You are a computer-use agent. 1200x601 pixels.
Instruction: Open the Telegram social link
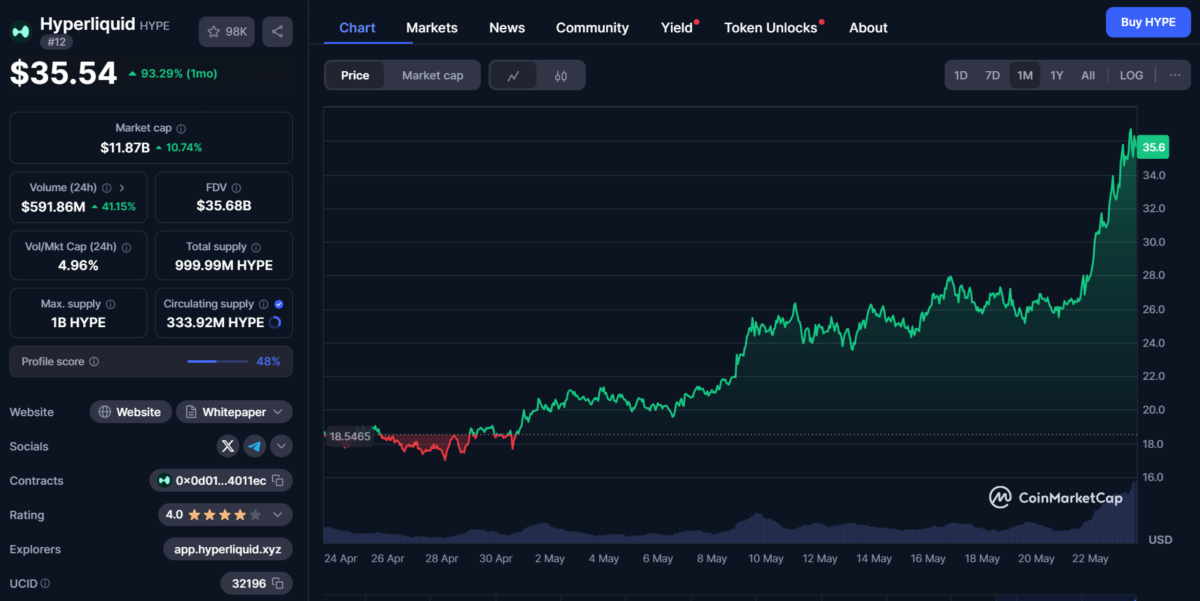(x=255, y=446)
